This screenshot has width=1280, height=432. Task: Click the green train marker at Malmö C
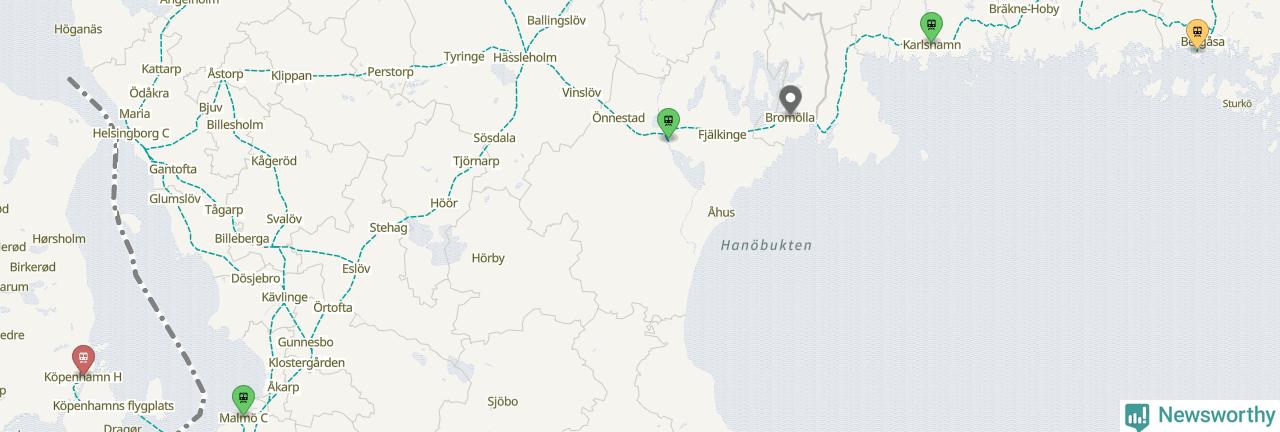[x=242, y=400]
